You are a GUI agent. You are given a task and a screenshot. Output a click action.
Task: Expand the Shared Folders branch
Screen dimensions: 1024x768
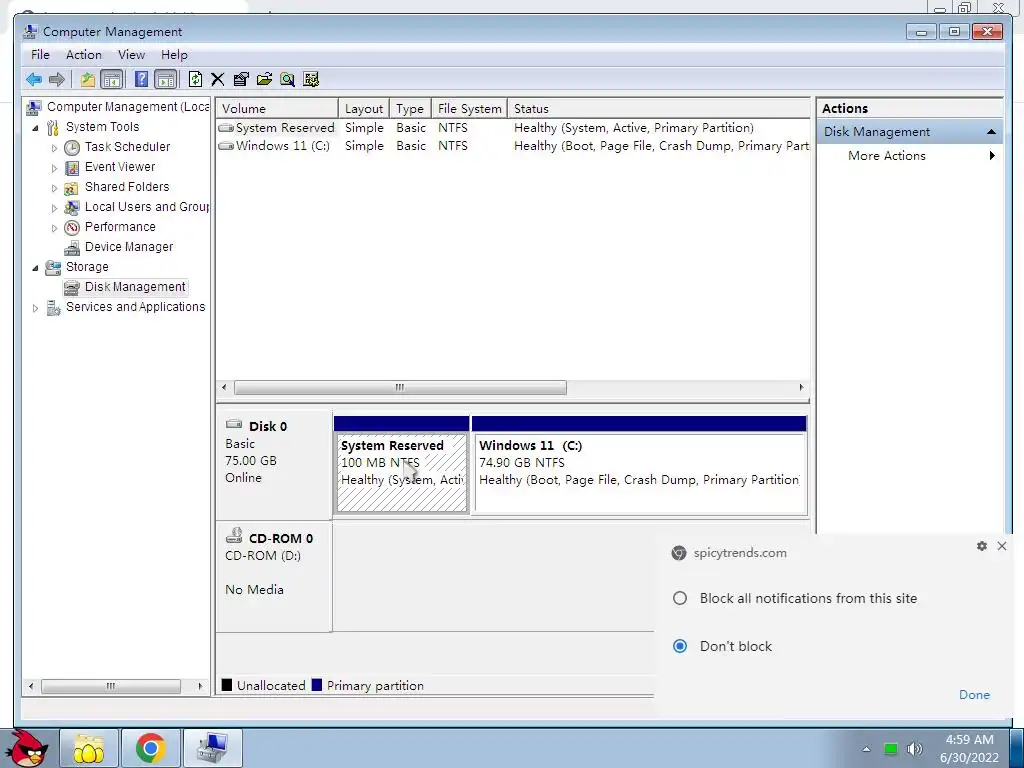(54, 188)
